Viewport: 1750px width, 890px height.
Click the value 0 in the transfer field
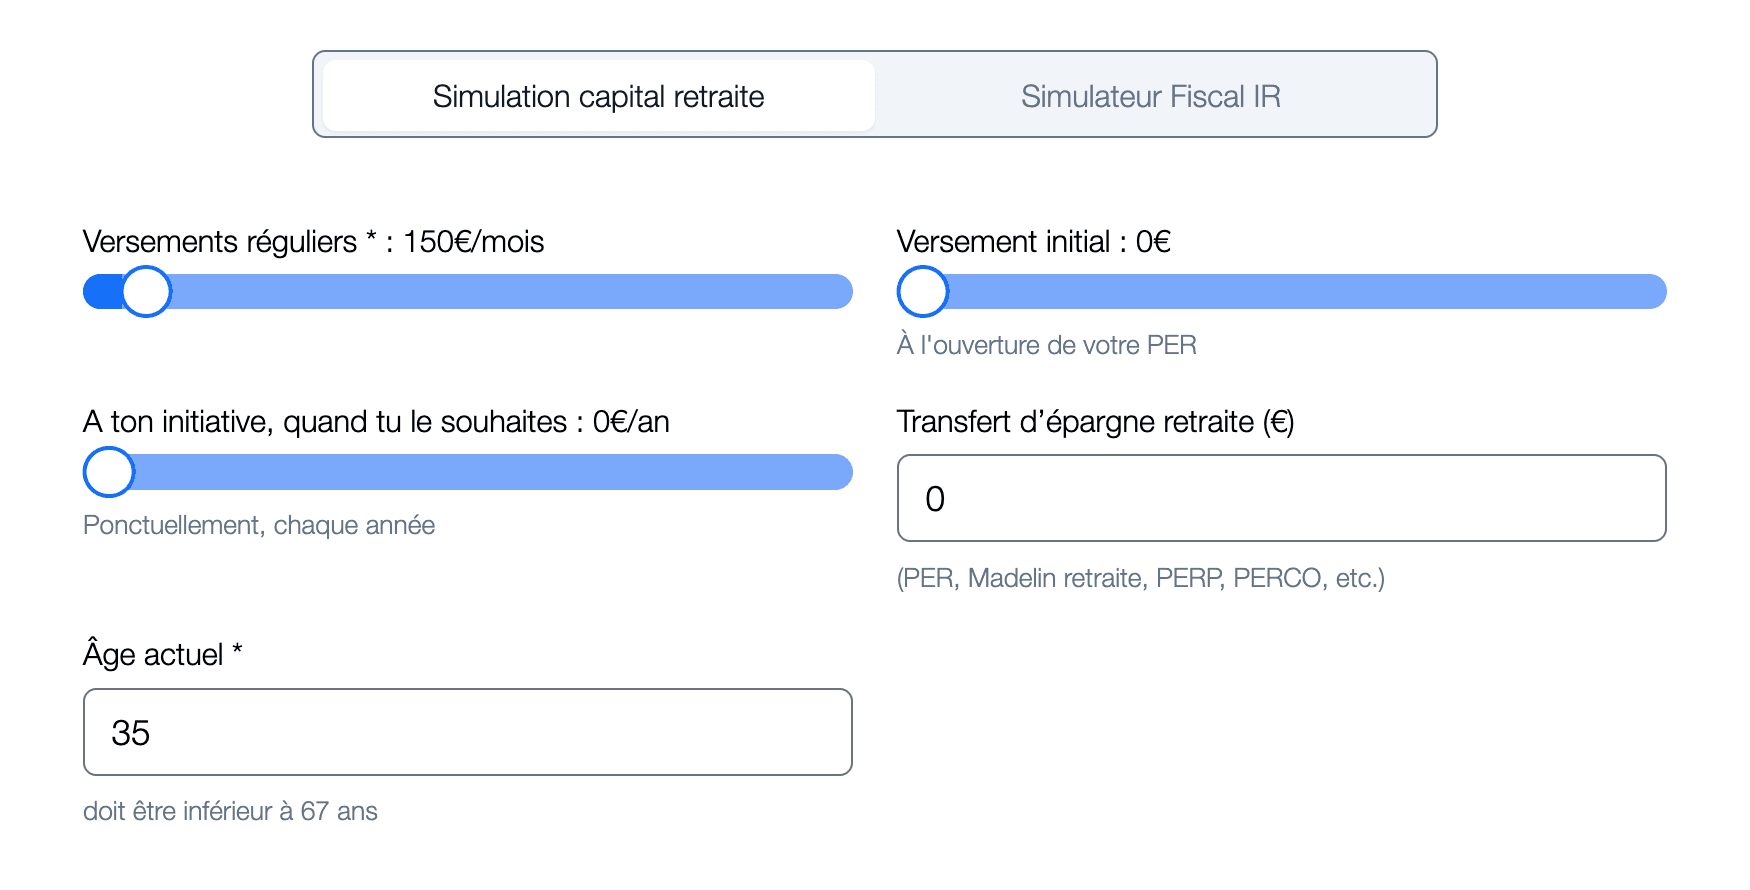[937, 498]
